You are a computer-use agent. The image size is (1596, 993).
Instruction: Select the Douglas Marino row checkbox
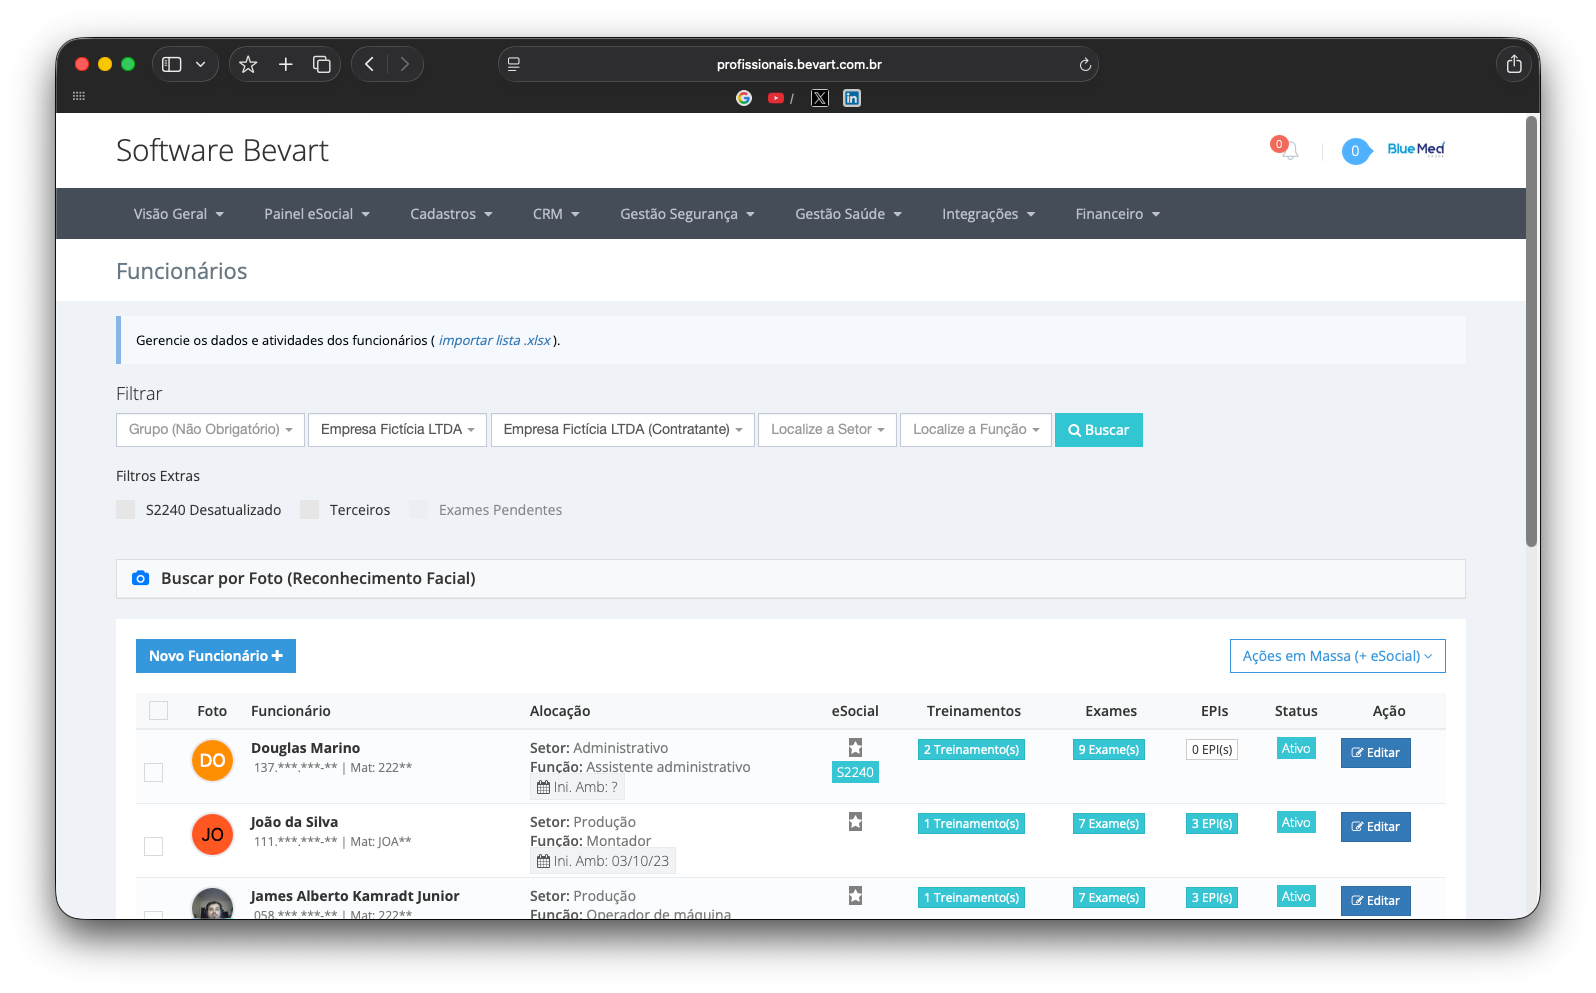(154, 772)
